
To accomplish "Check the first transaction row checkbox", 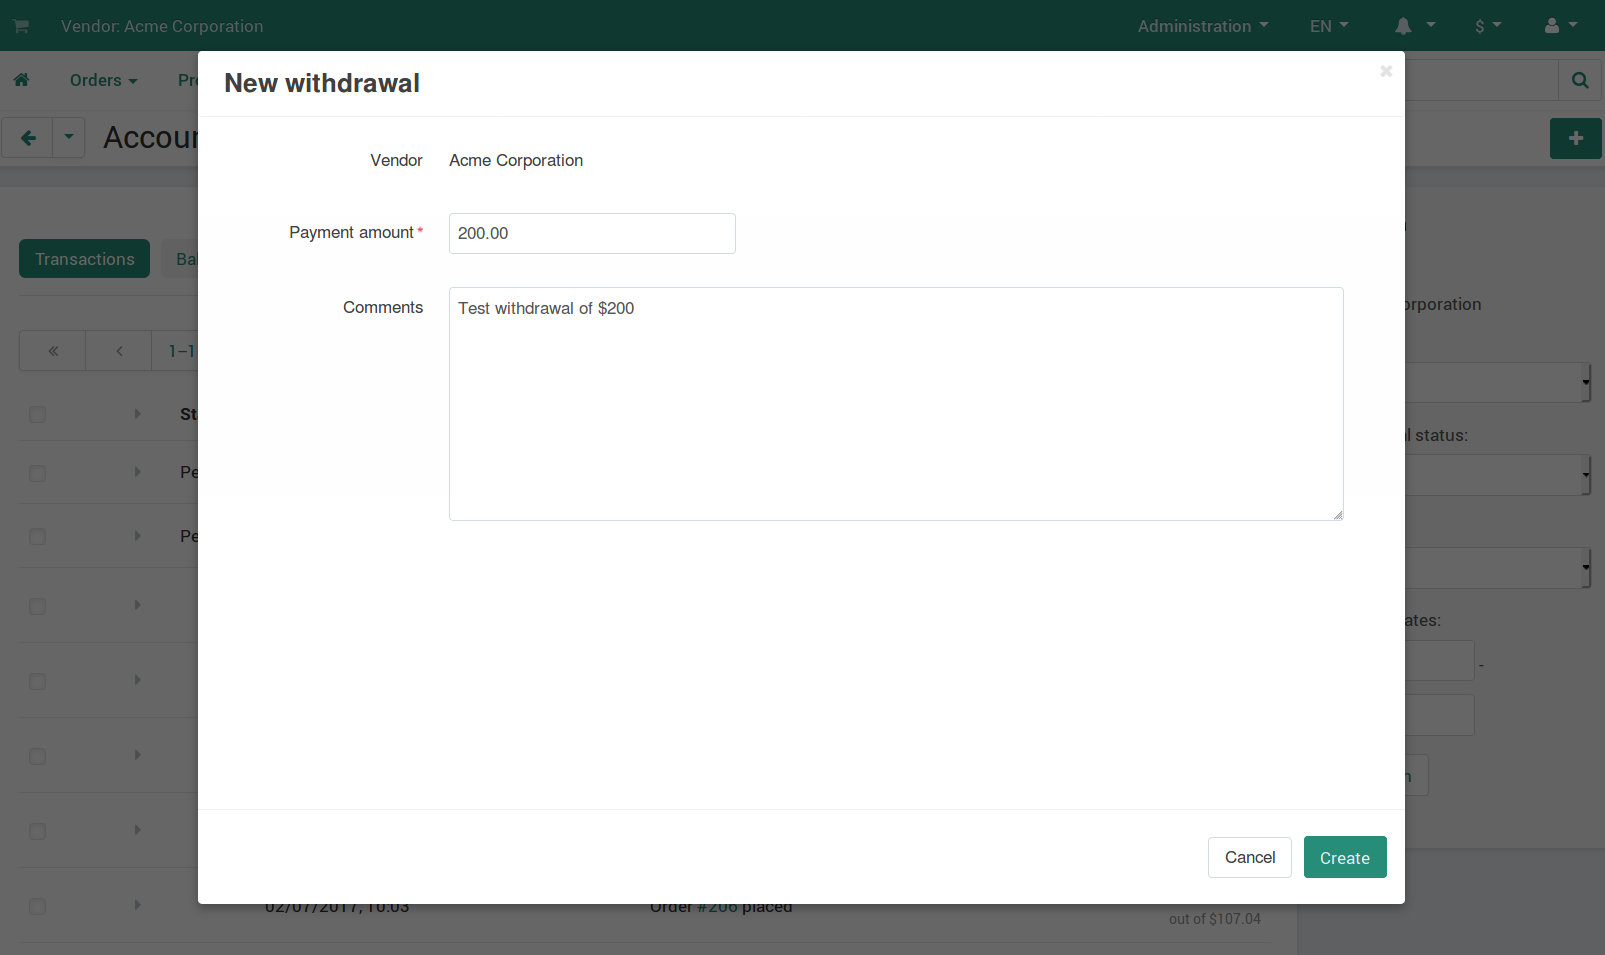I will pos(38,473).
